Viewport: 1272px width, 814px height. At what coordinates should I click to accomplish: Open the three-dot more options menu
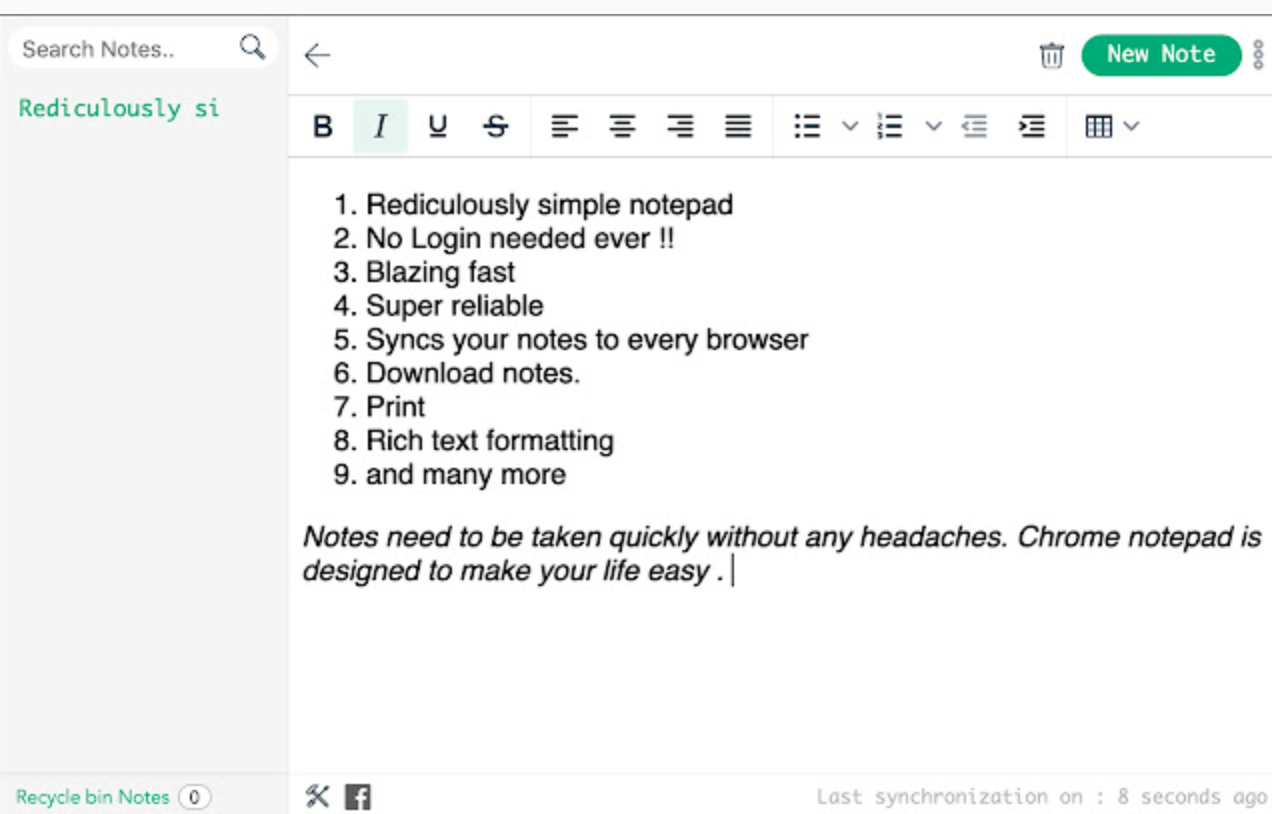click(1258, 55)
